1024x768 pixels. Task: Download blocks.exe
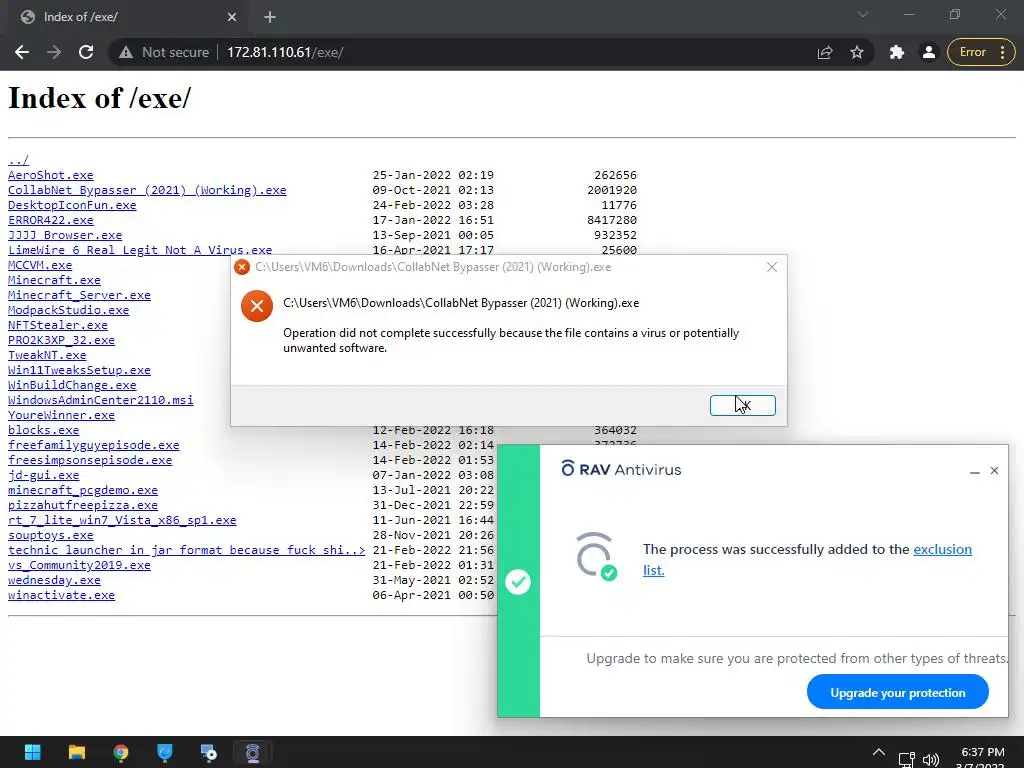[x=44, y=430]
